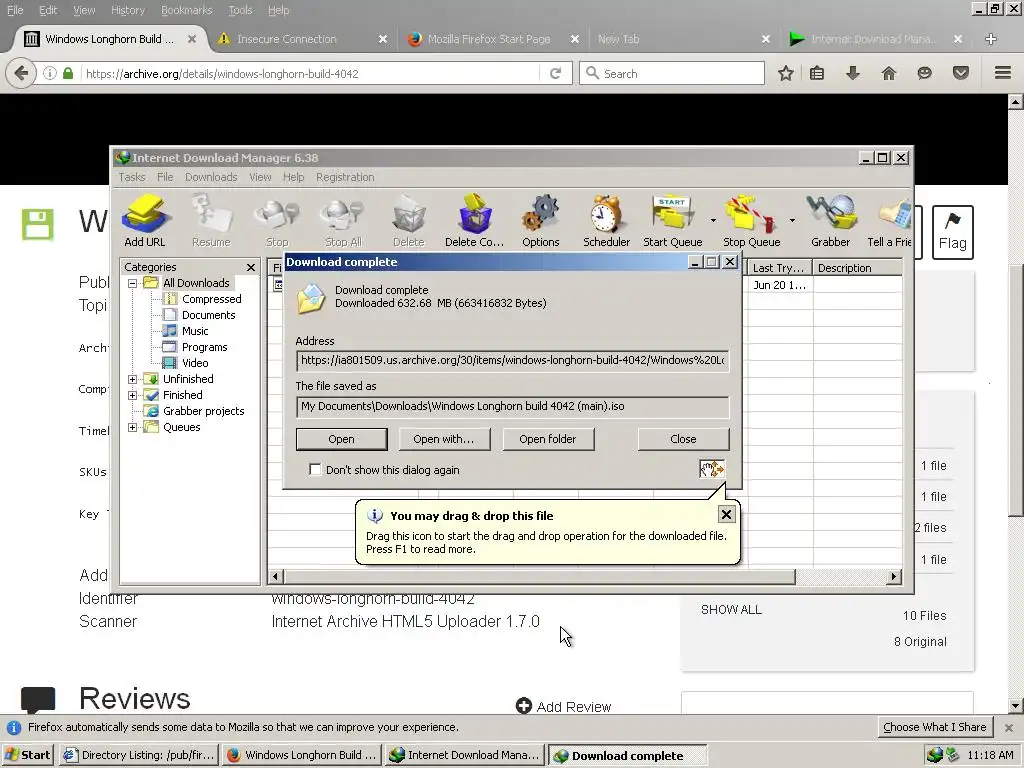Screen dimensions: 1024x768
Task: Click the Flag button on archive page
Action: coord(953,232)
